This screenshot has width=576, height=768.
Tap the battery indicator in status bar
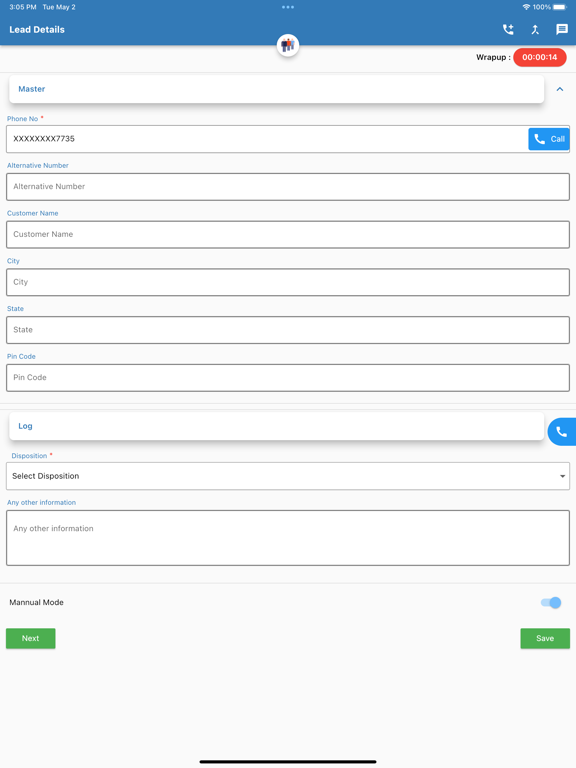[560, 7]
